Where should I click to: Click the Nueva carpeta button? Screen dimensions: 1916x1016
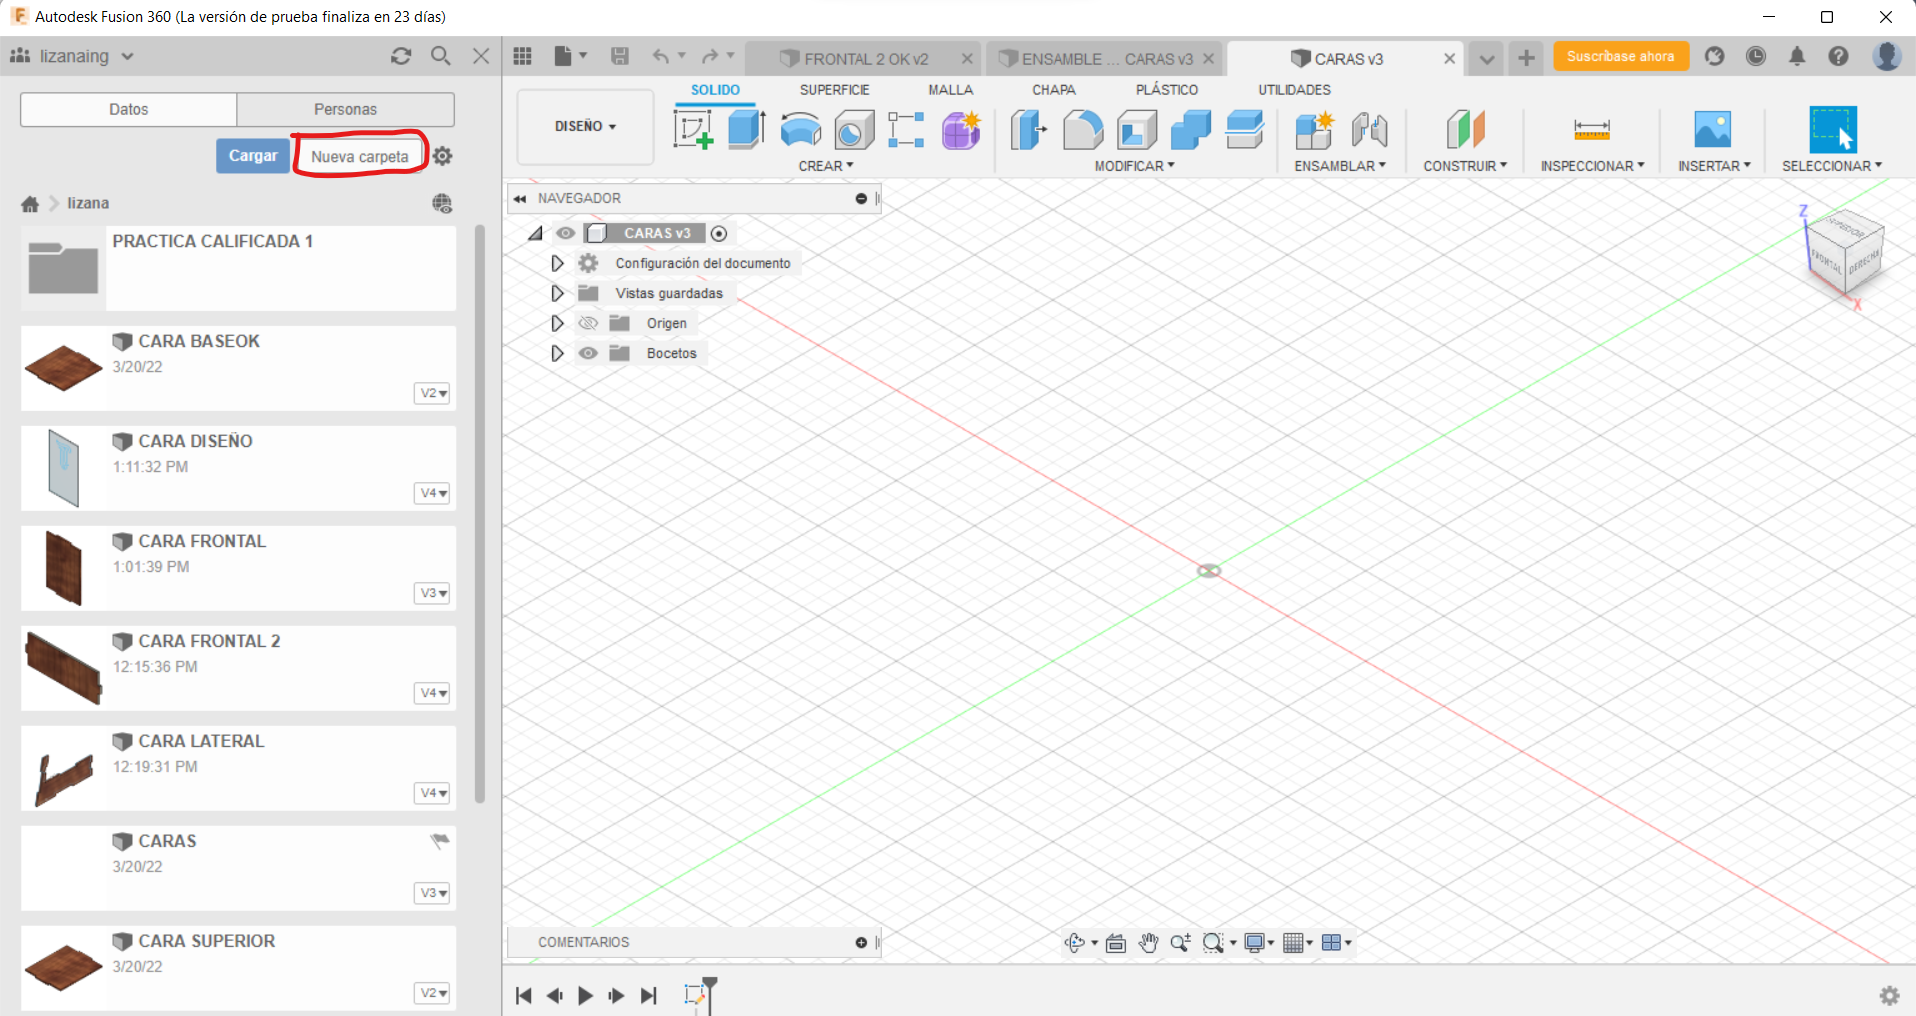tap(359, 157)
